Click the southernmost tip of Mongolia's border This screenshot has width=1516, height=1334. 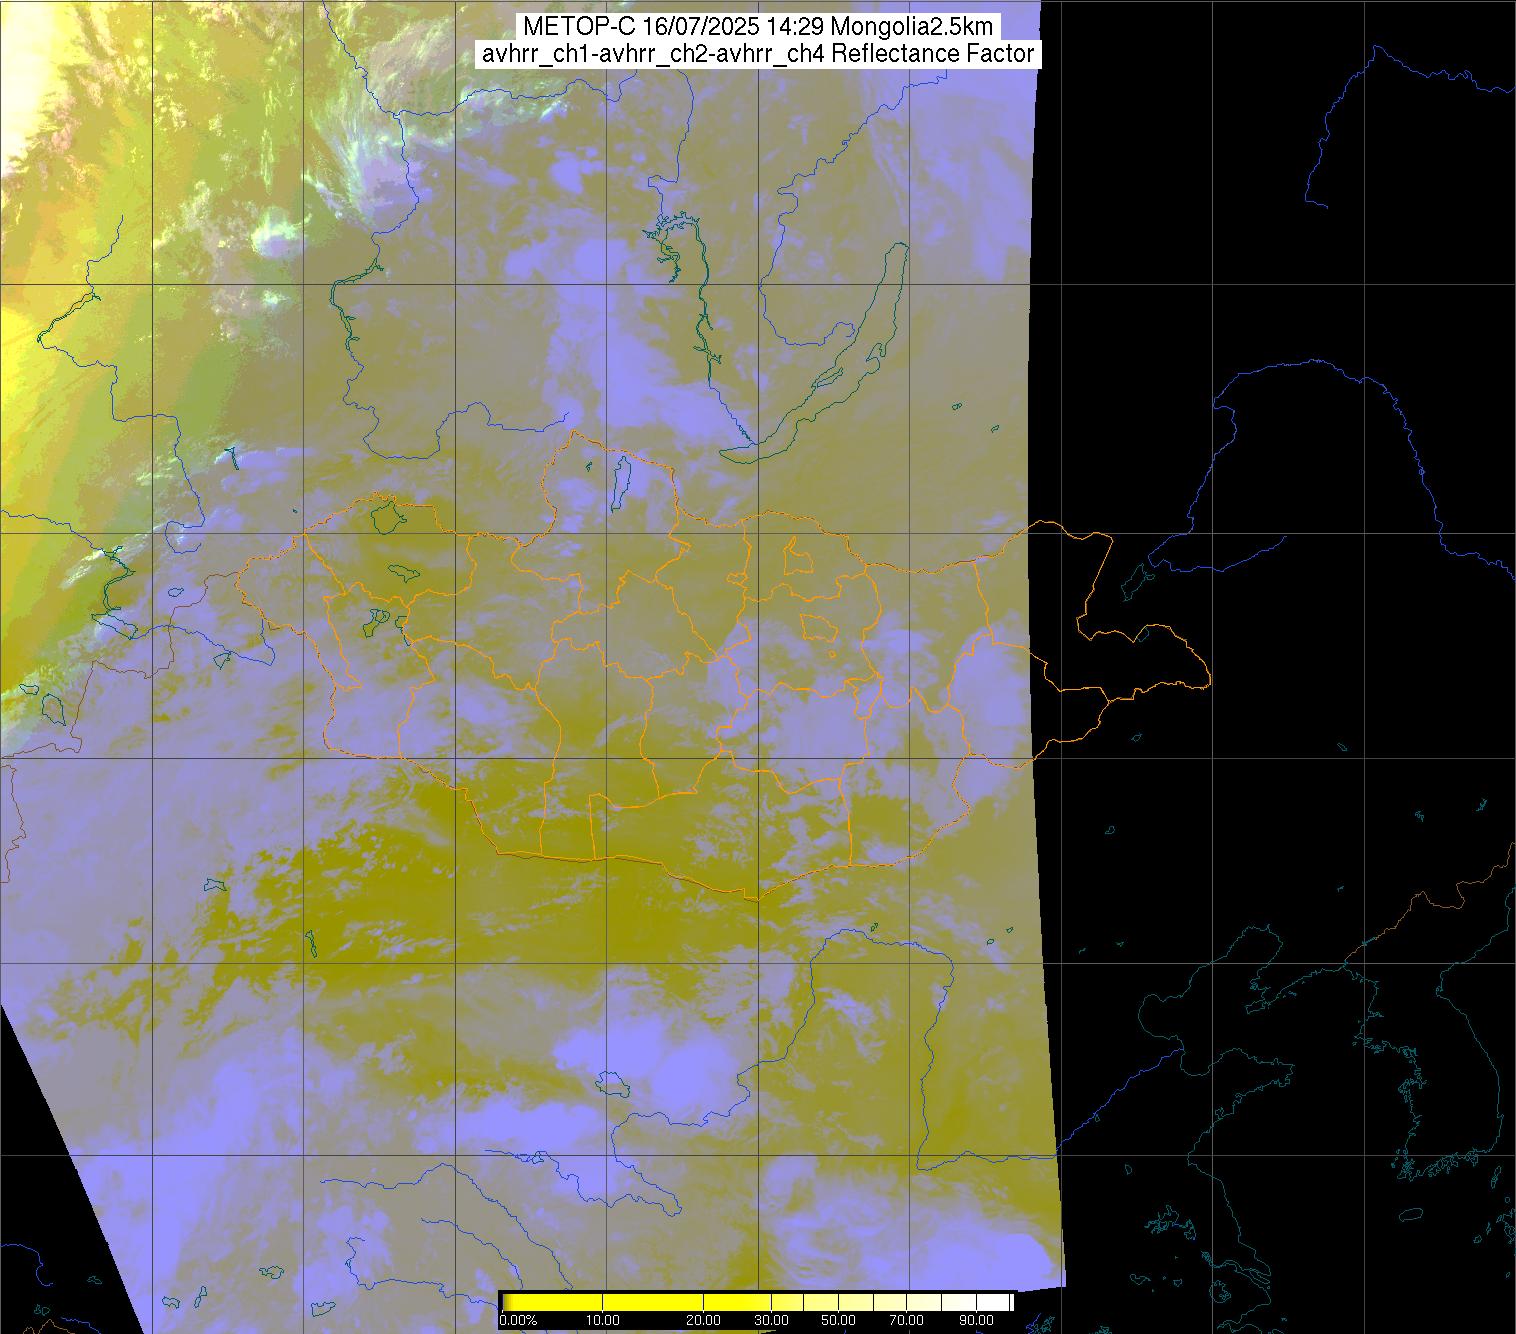(x=757, y=897)
